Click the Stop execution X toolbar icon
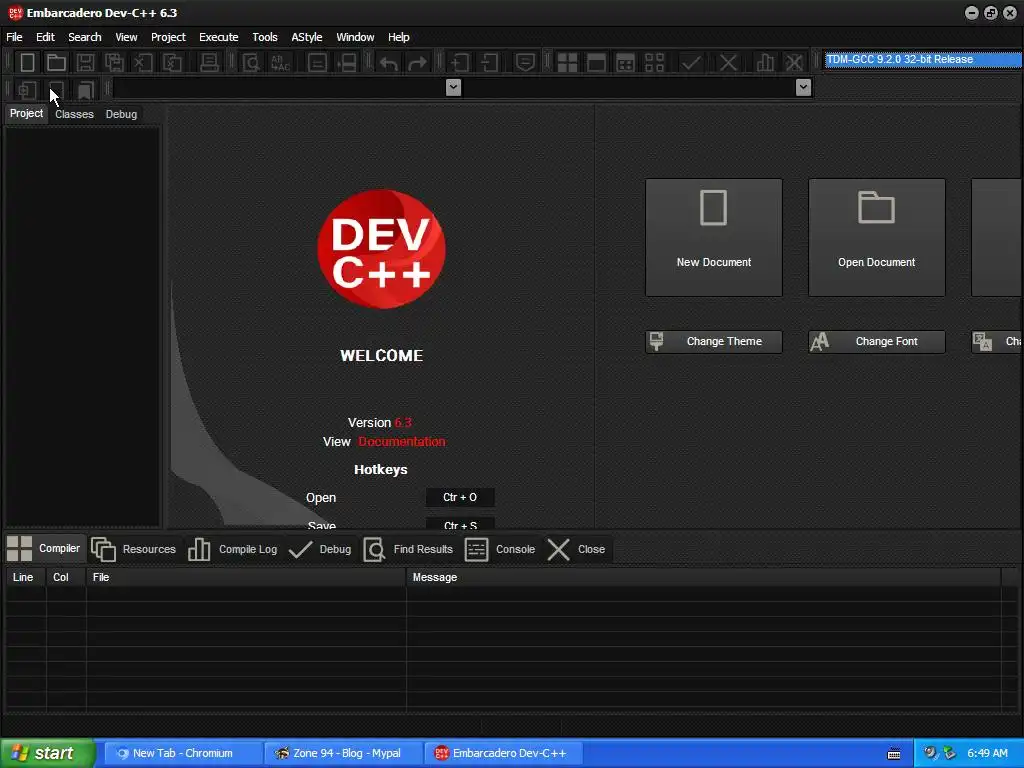Viewport: 1024px width, 768px height. pyautogui.click(x=728, y=63)
